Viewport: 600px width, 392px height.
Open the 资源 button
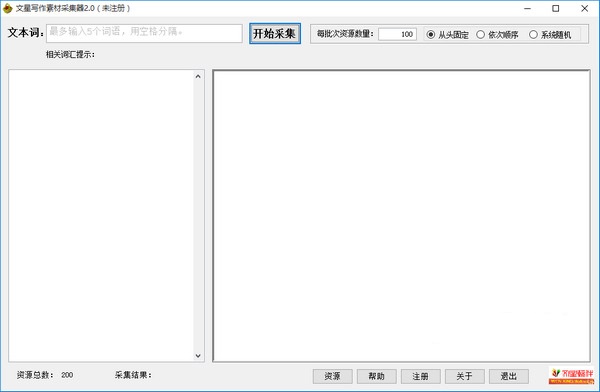coord(332,376)
